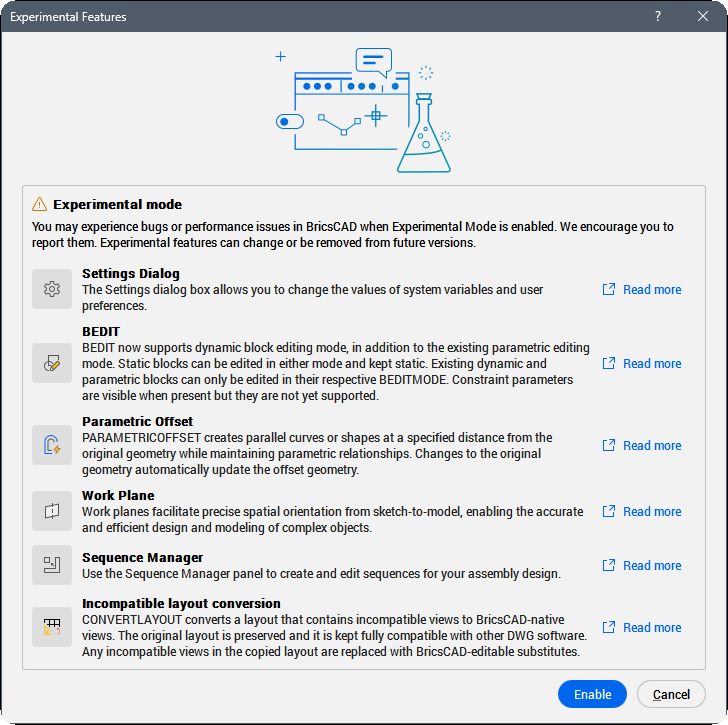
Task: Click the BEDIT block editing icon
Action: 51,364
